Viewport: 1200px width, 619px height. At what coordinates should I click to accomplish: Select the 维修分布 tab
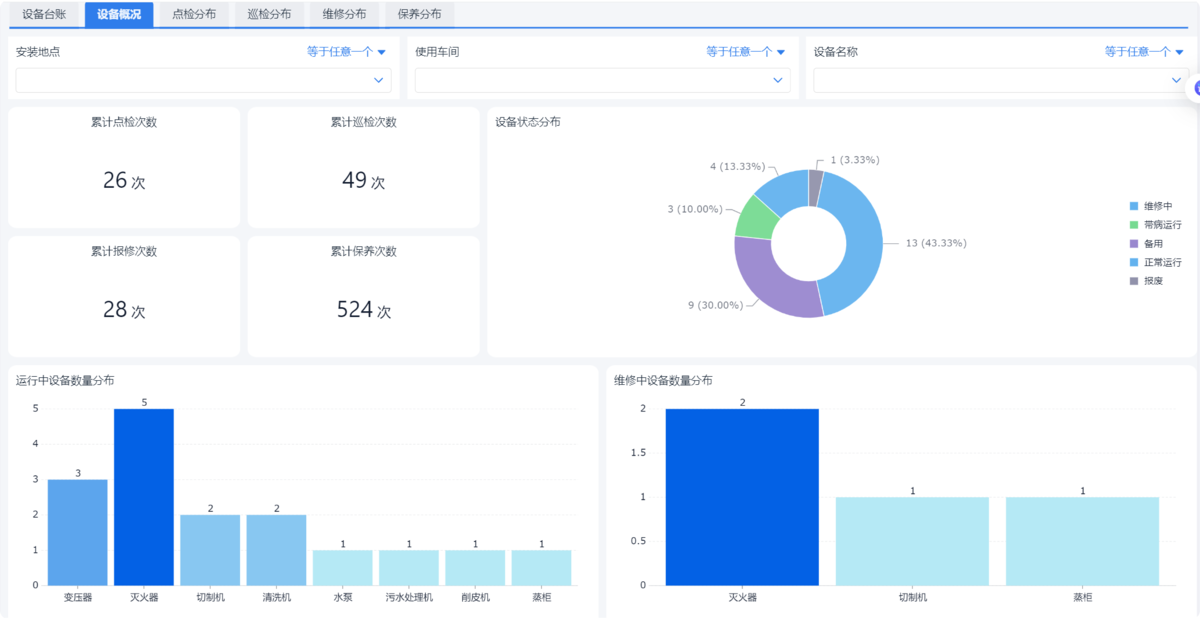point(344,14)
